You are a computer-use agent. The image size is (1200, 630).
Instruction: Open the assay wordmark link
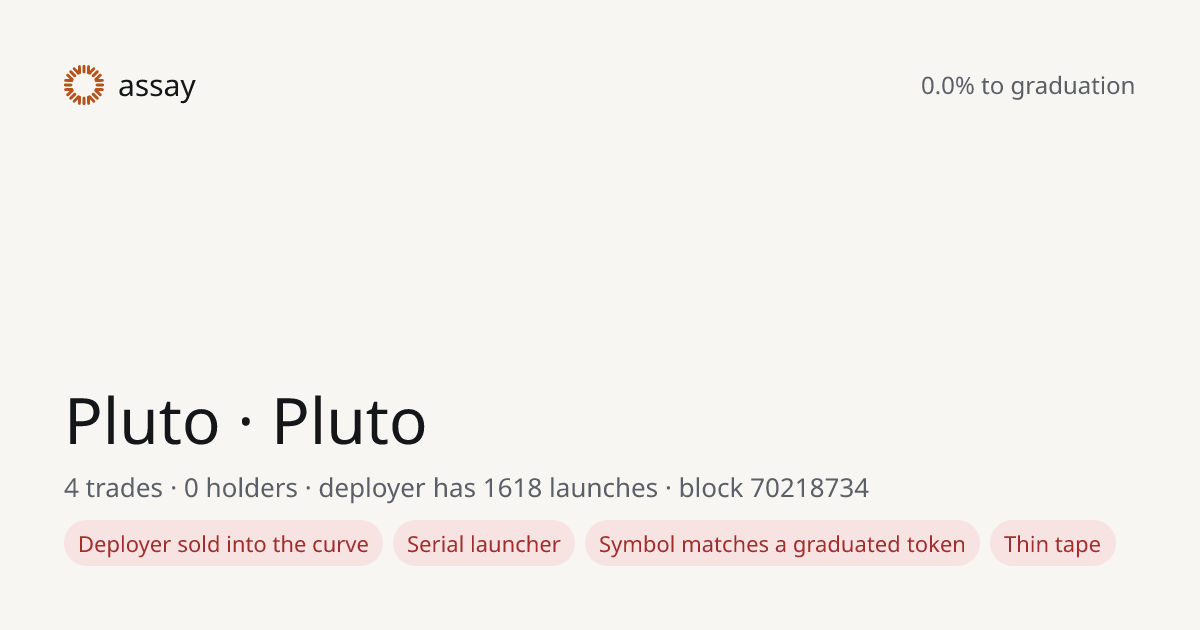click(x=156, y=88)
